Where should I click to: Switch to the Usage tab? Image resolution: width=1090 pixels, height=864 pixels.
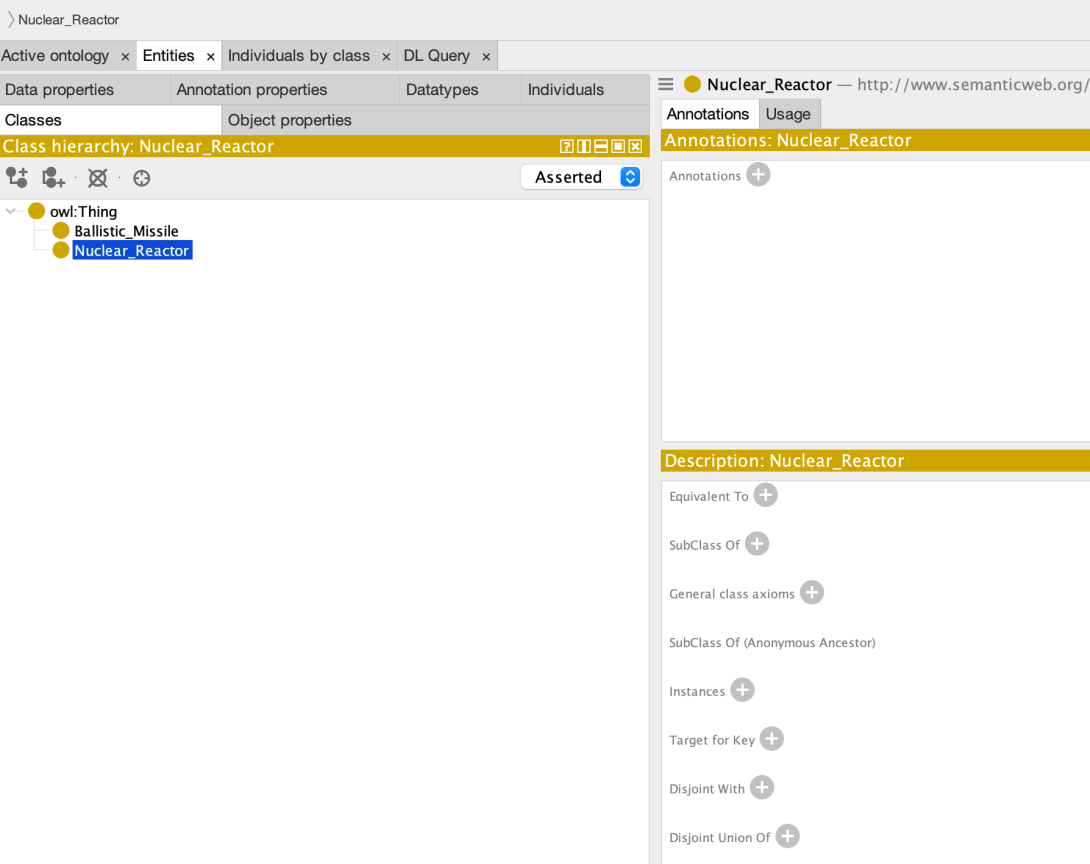pyautogui.click(x=789, y=113)
